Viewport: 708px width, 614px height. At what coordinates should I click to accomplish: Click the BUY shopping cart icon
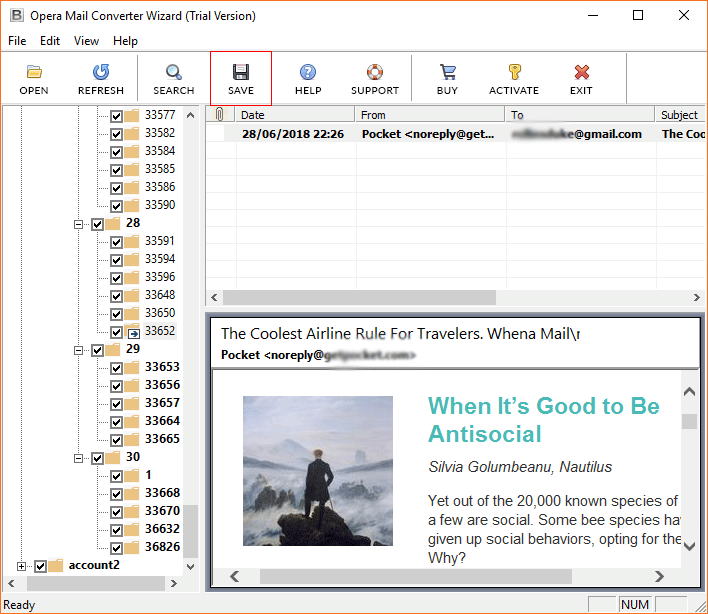[x=447, y=72]
